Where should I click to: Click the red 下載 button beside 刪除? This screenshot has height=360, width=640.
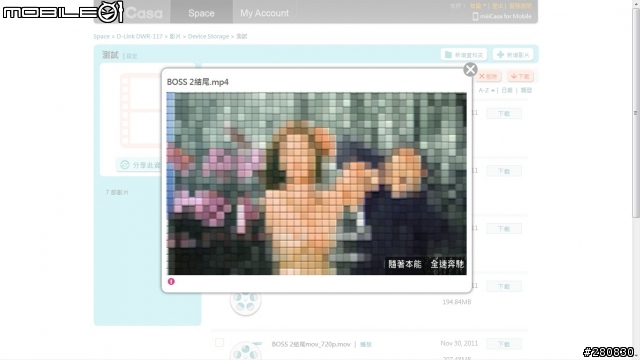(520, 76)
